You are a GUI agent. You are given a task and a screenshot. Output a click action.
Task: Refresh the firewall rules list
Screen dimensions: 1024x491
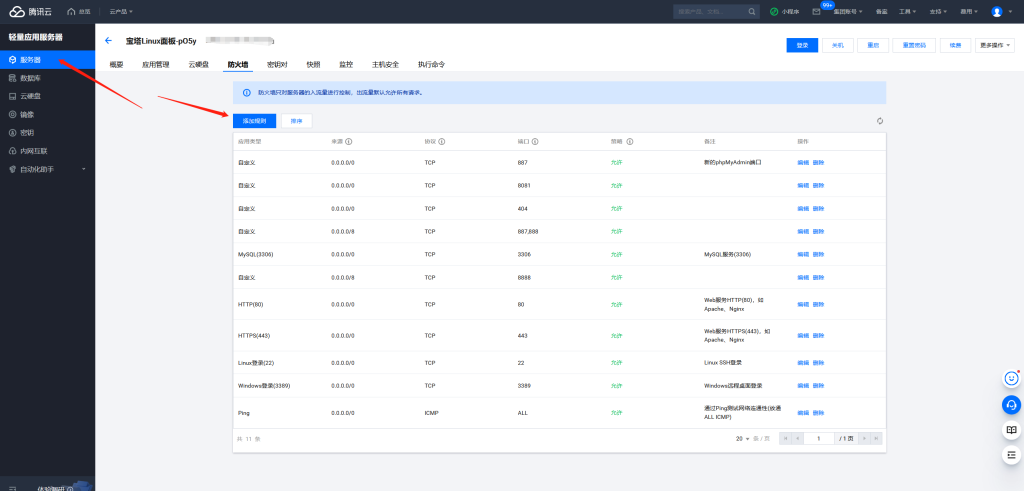(879, 121)
